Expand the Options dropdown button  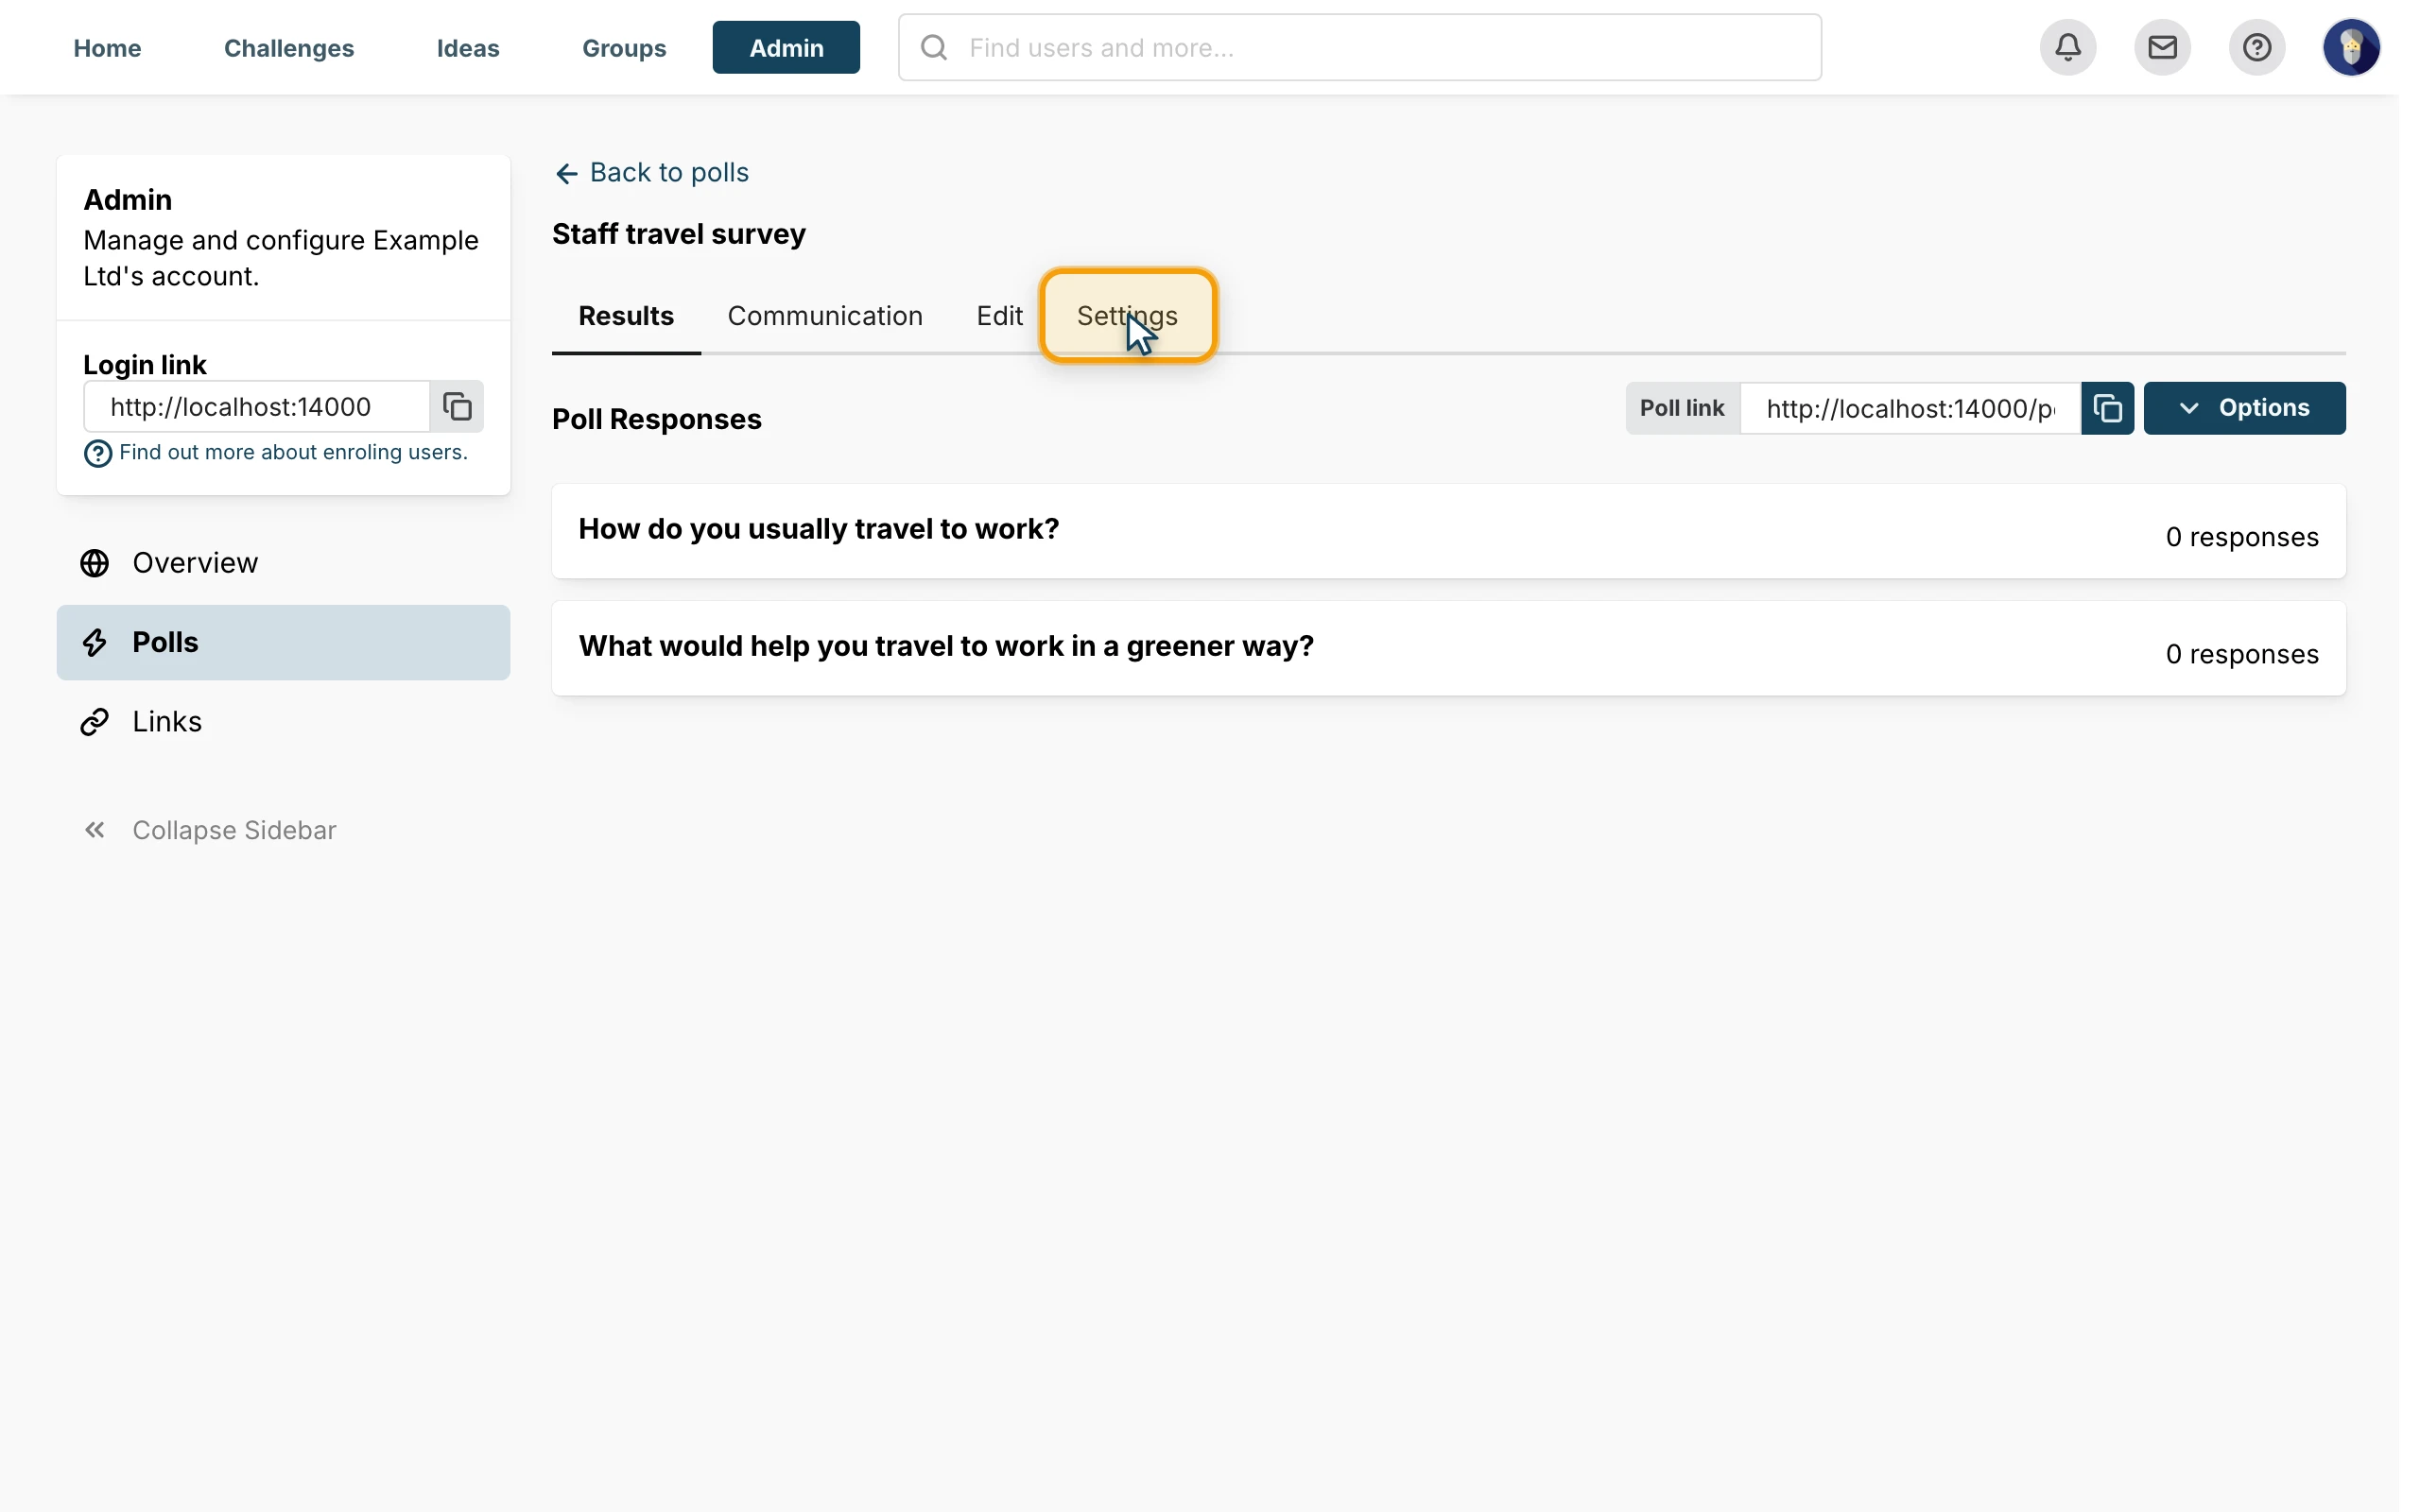point(2244,408)
